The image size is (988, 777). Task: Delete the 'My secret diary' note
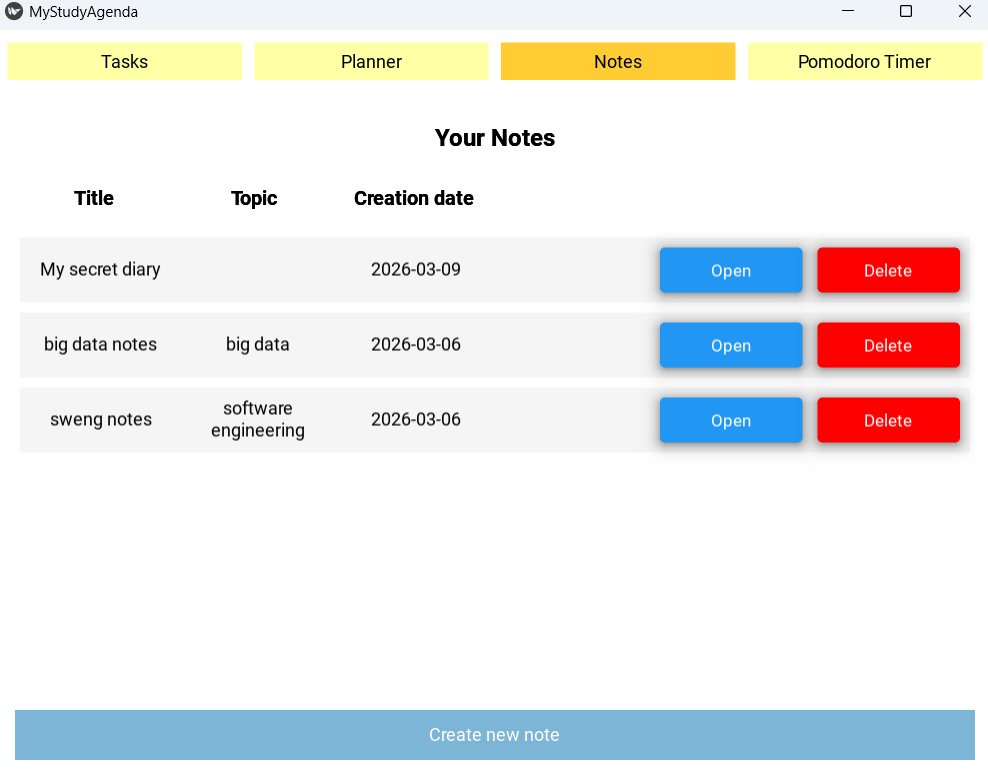coord(888,270)
